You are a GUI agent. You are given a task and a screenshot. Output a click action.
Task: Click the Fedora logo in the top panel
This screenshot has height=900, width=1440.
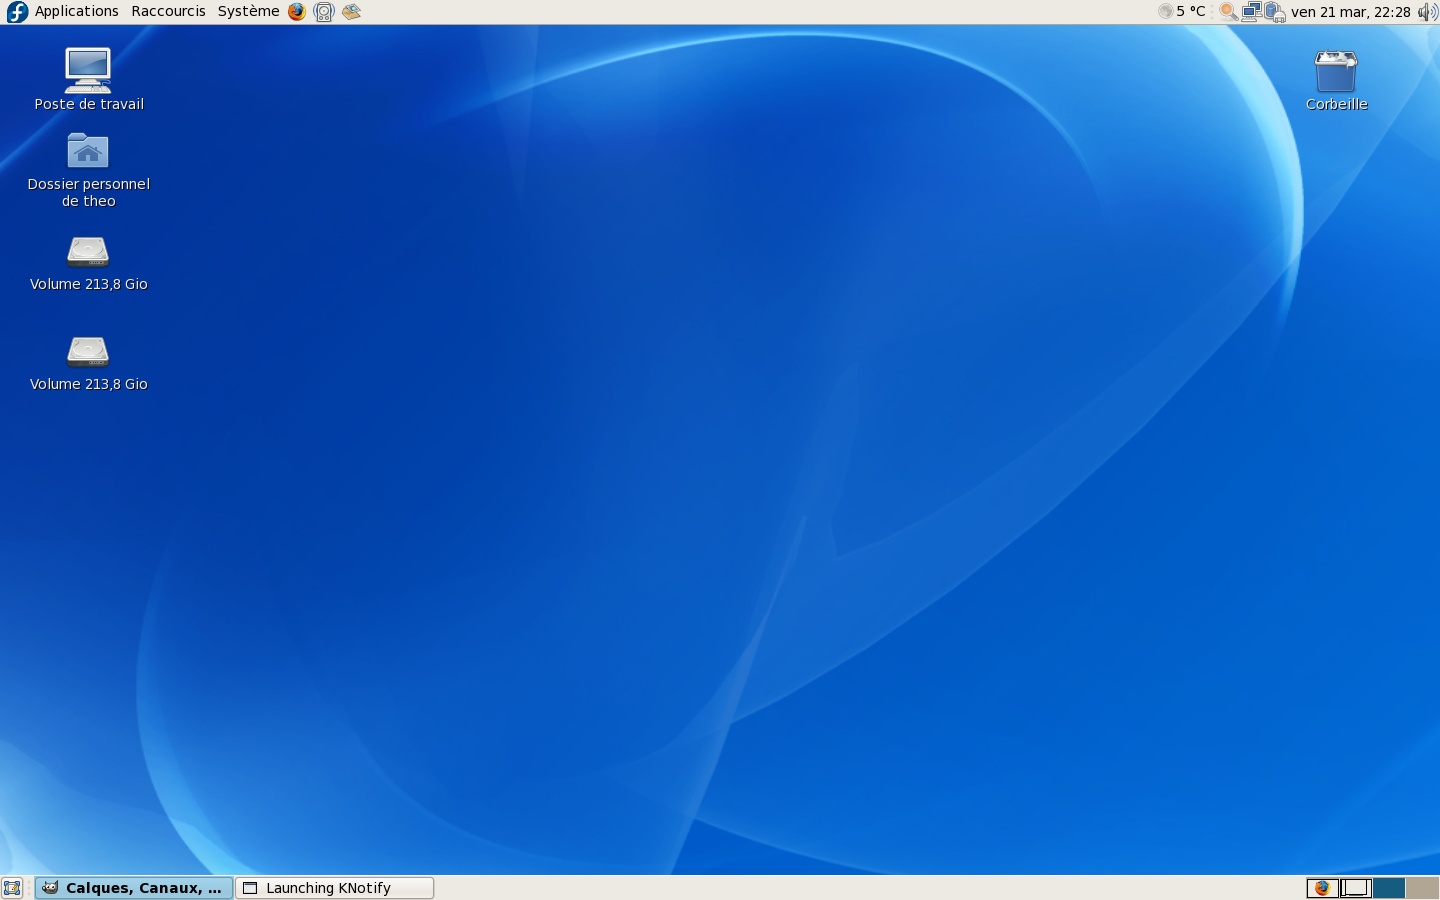(x=17, y=12)
